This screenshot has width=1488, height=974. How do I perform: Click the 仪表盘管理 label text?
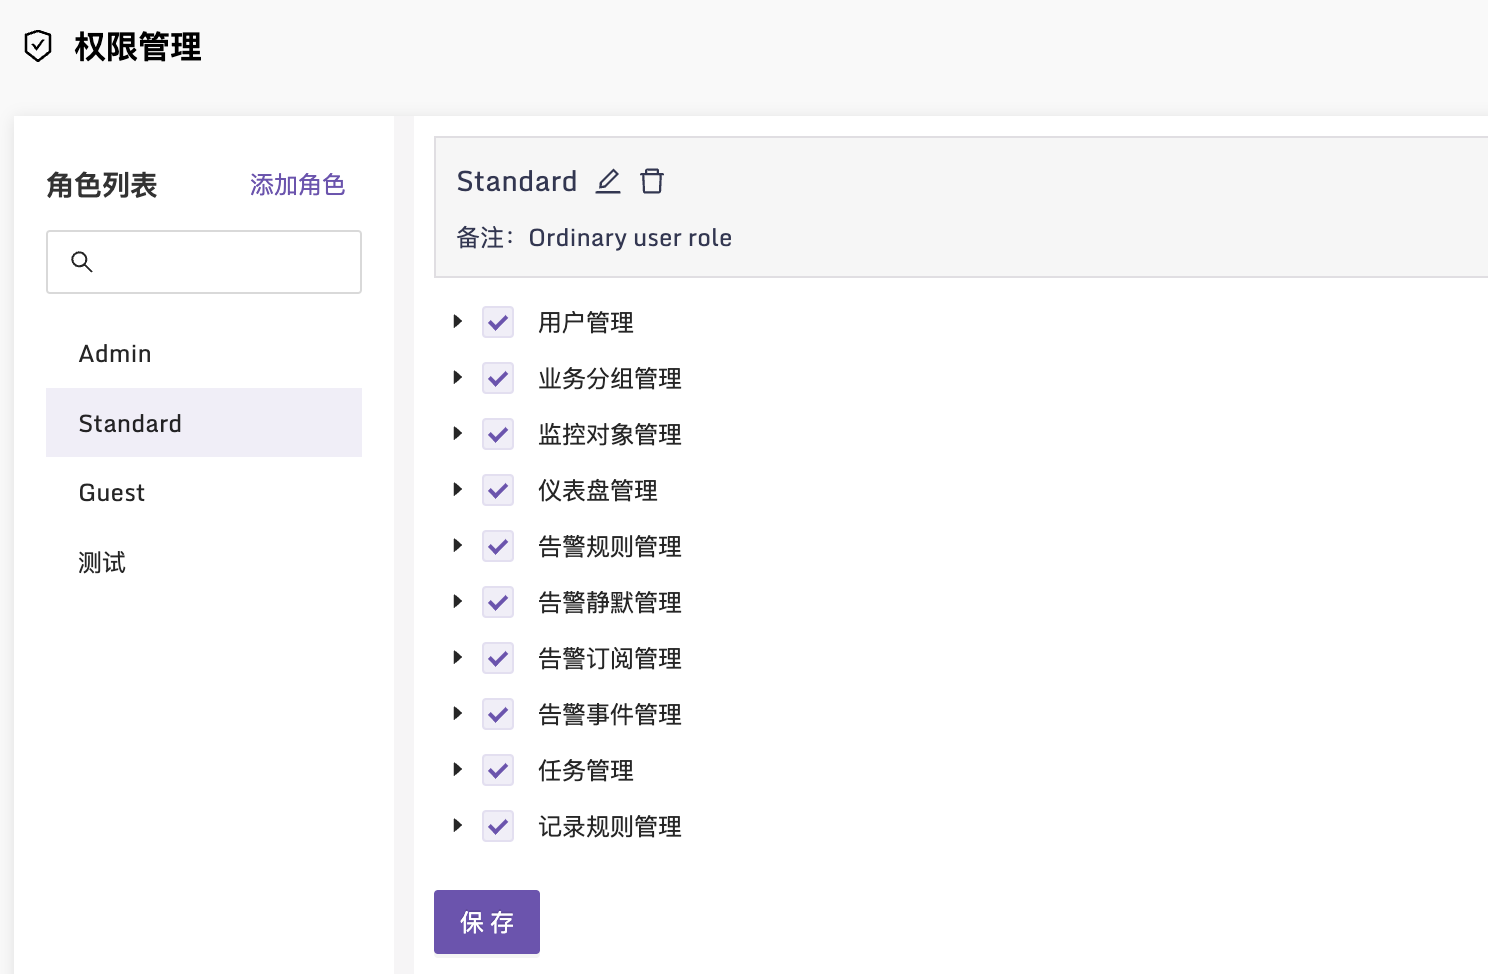[x=598, y=491]
